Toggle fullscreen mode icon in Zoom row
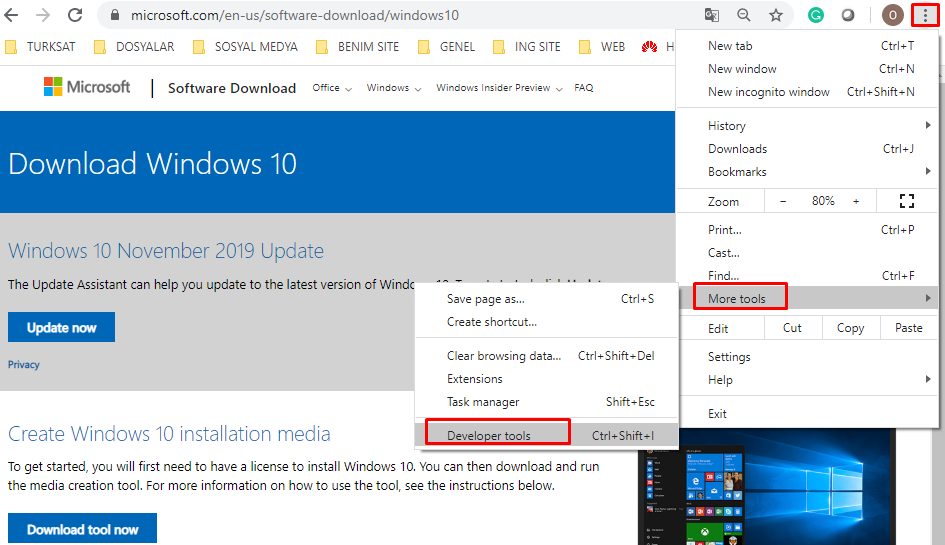The height and width of the screenshot is (545, 945). point(906,201)
